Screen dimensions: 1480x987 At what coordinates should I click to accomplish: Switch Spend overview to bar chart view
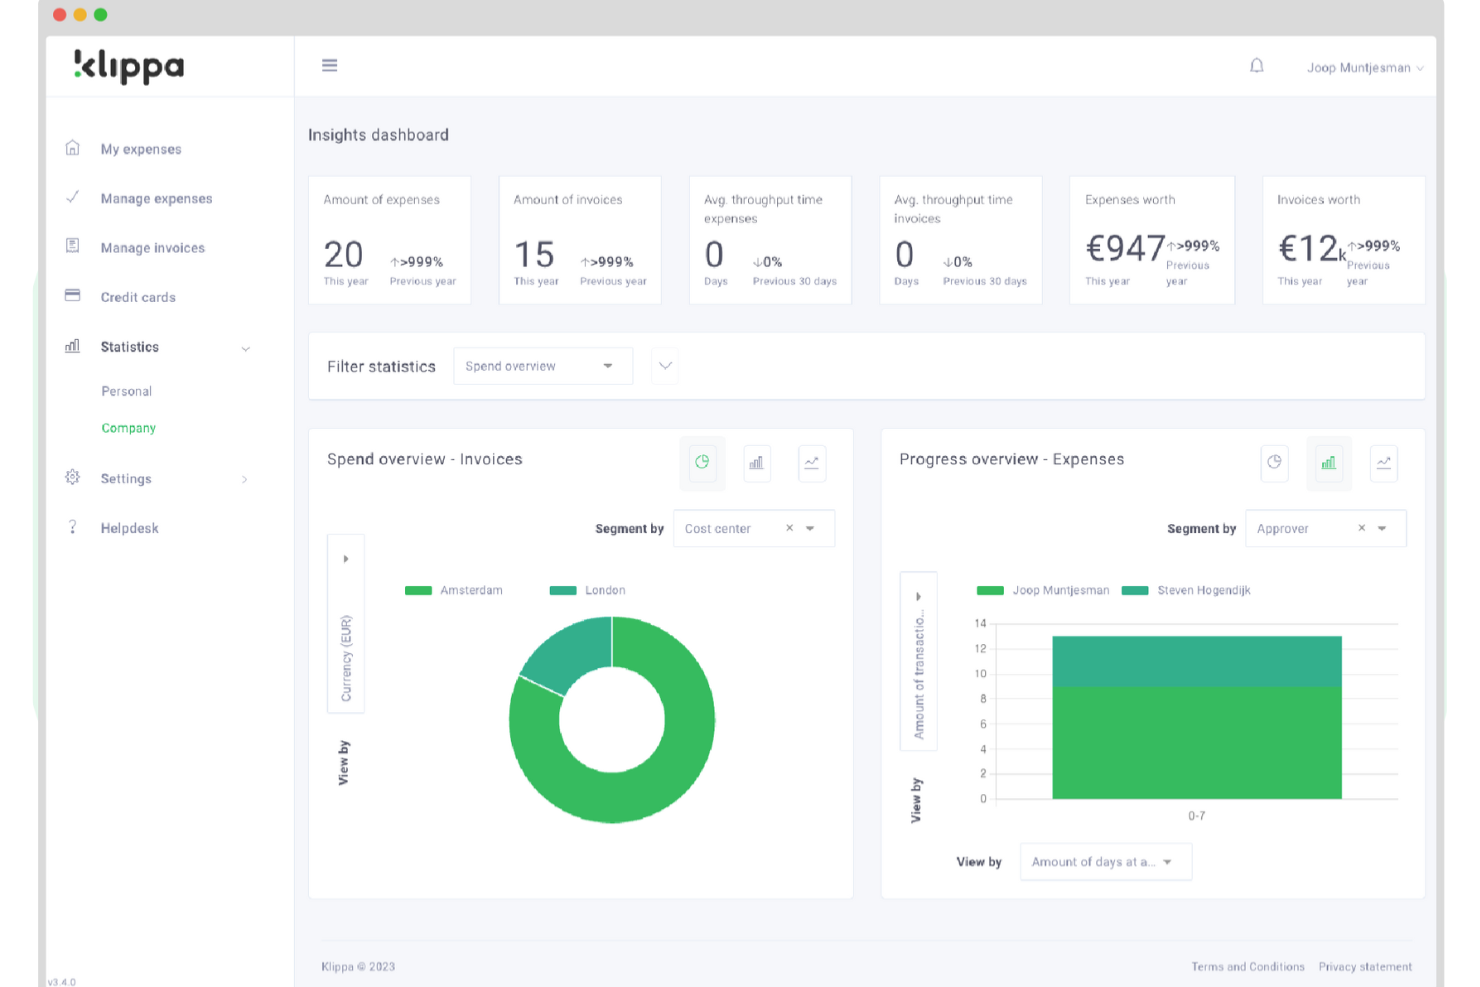[x=757, y=463]
